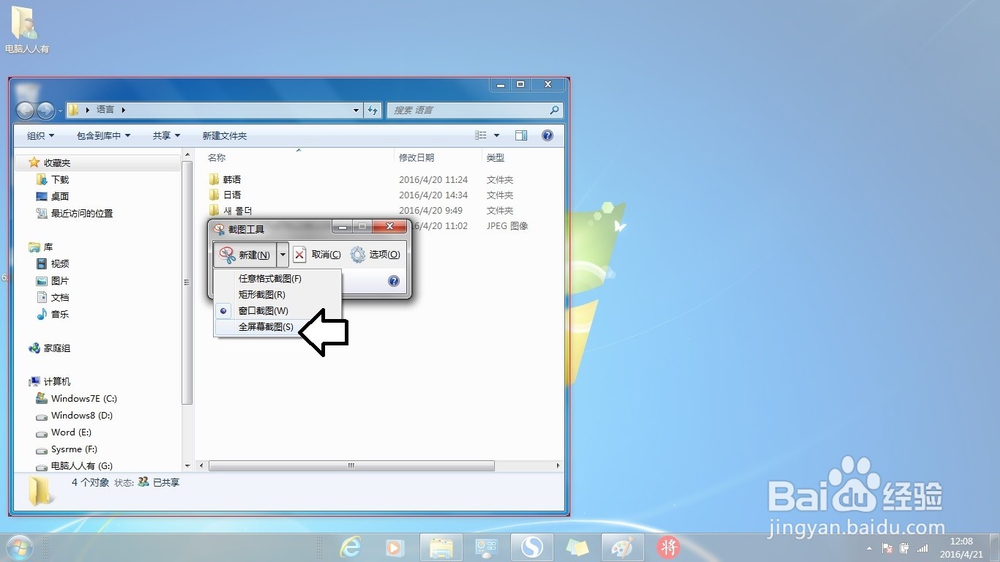This screenshot has height=562, width=1000.
Task: Open the address bar history dropdown
Action: point(356,110)
